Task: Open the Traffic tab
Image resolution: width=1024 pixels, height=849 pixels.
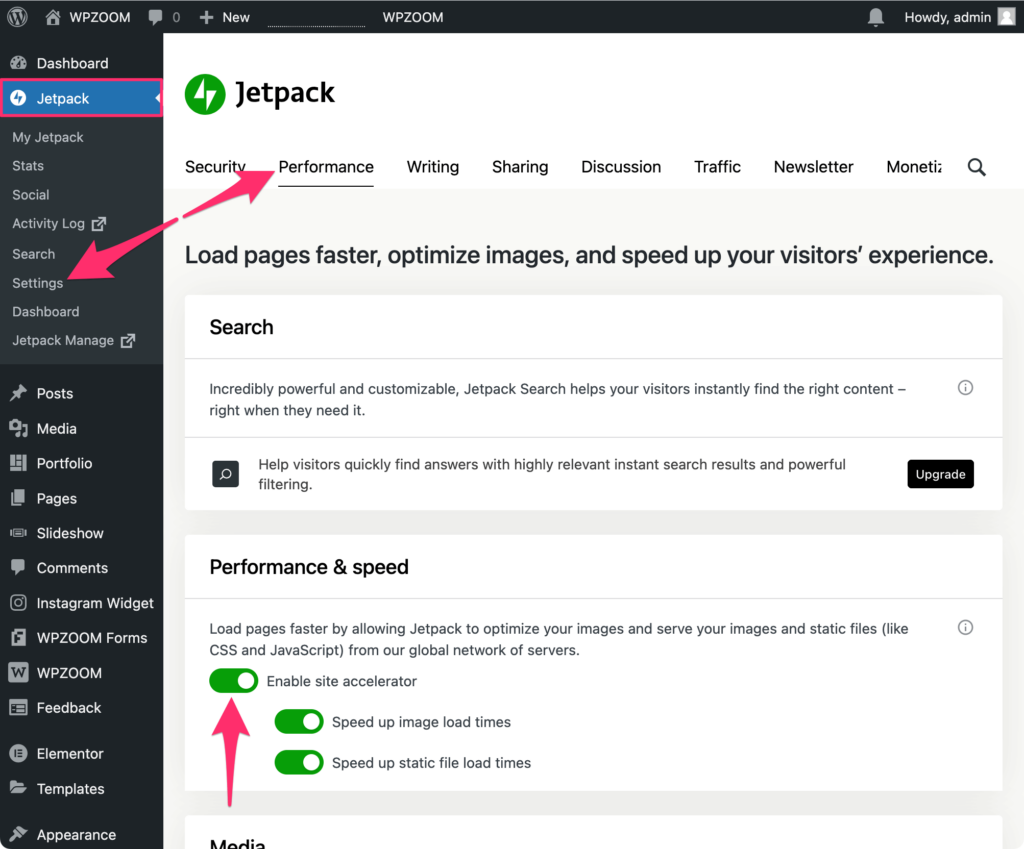Action: pos(717,167)
